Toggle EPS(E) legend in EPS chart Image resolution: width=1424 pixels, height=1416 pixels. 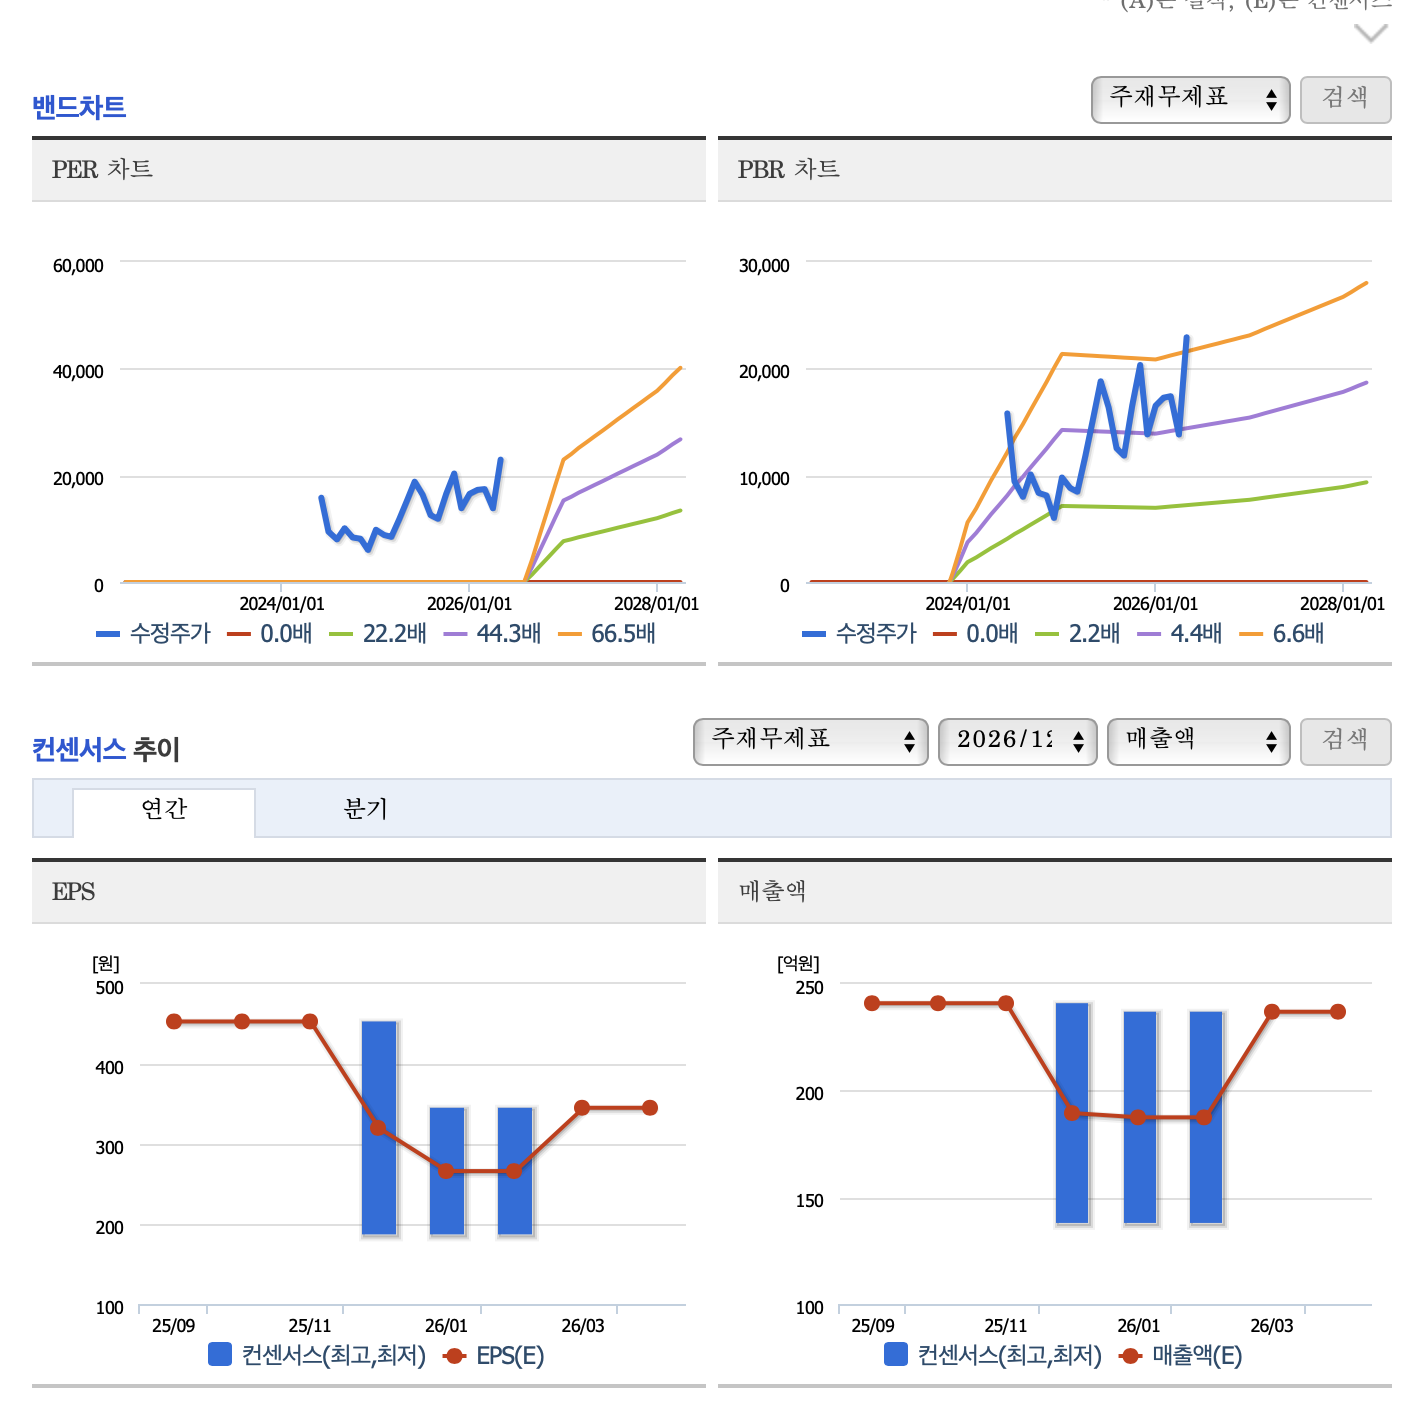click(494, 1355)
